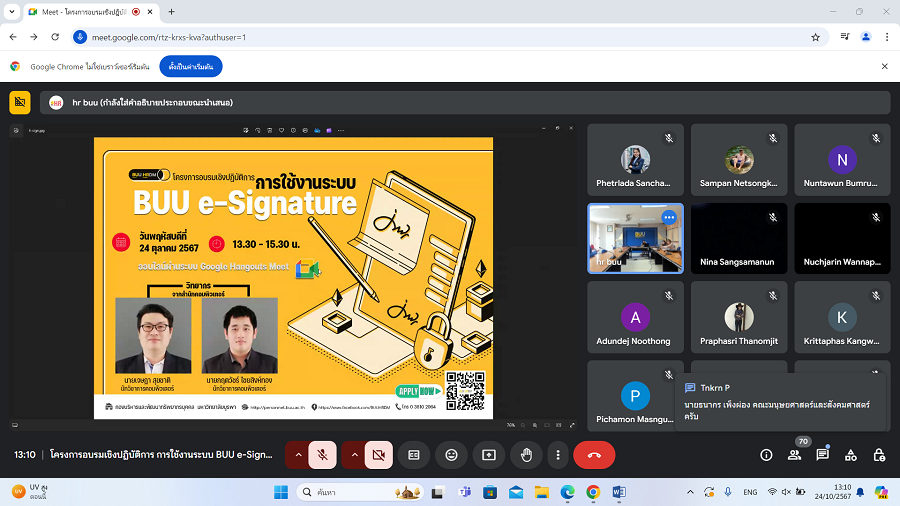Turn on the camera in Meet

378,455
